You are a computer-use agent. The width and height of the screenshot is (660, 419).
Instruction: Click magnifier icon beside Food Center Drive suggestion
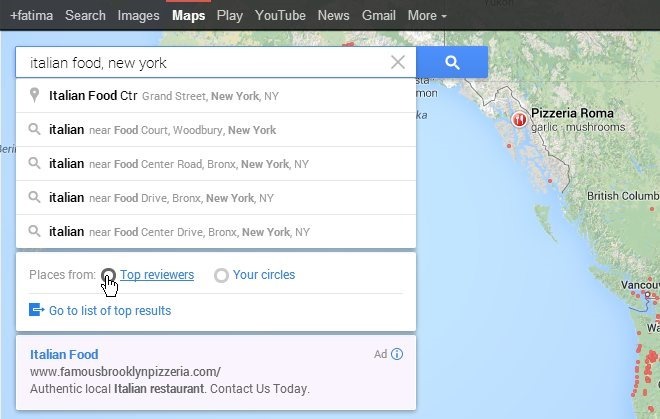(35, 231)
